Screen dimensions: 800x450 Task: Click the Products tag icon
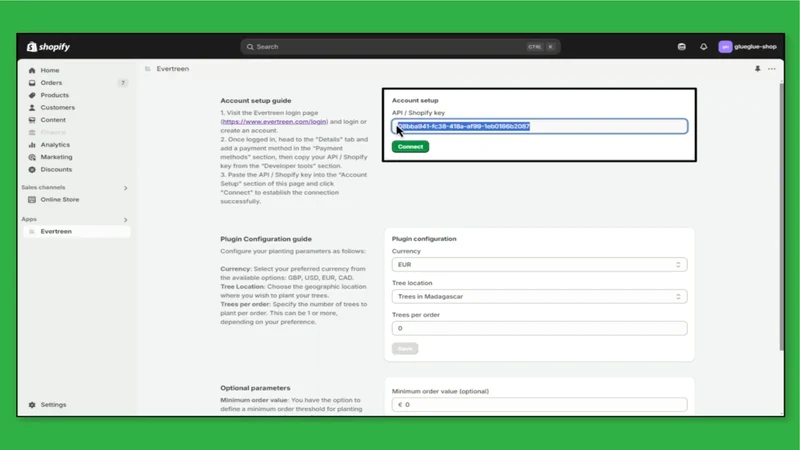tap(32, 95)
